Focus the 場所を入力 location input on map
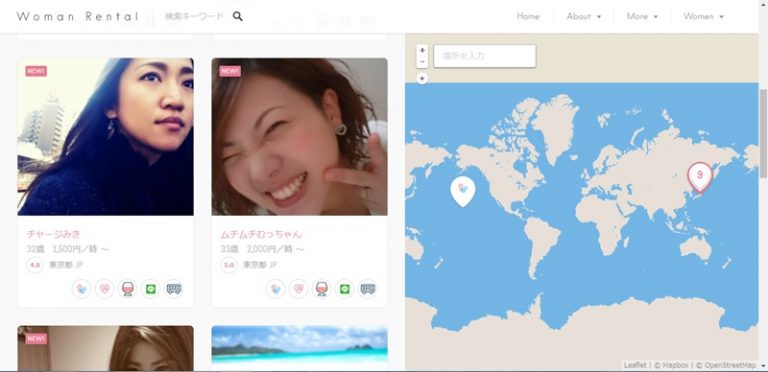Image resolution: width=768 pixels, height=372 pixels. pos(485,56)
